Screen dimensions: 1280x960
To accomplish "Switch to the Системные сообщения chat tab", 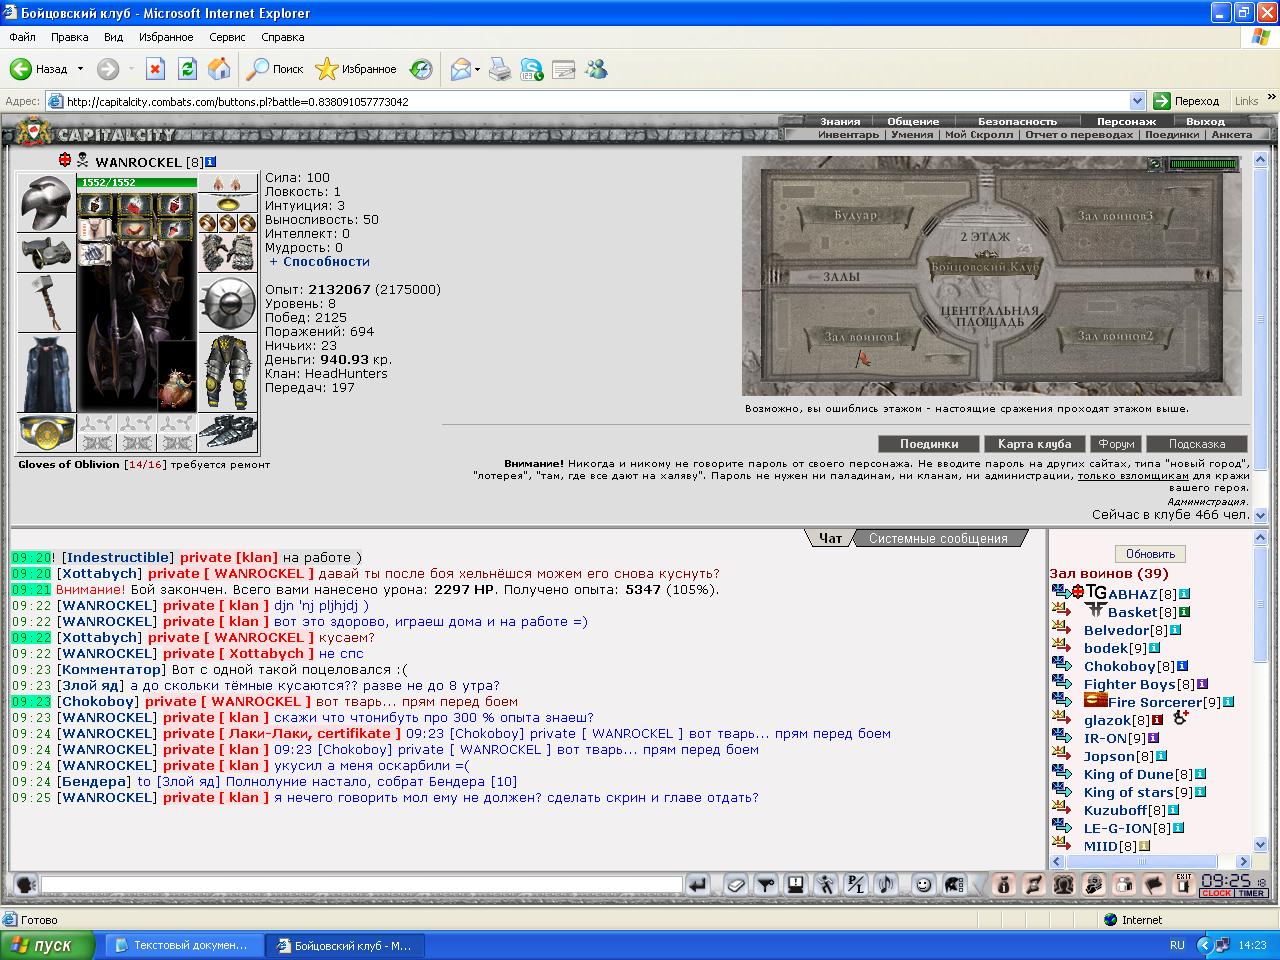I will click(x=938, y=538).
